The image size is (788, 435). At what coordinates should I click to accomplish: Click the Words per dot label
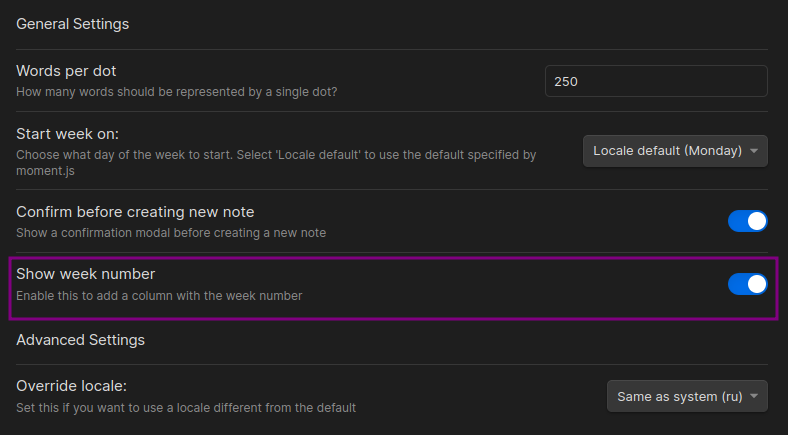[66, 71]
